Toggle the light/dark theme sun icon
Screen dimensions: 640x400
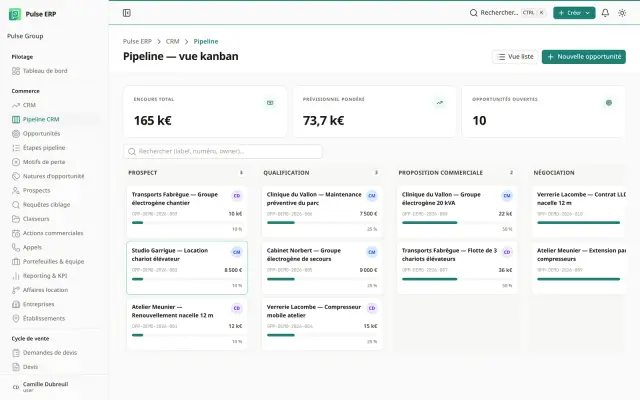622,13
